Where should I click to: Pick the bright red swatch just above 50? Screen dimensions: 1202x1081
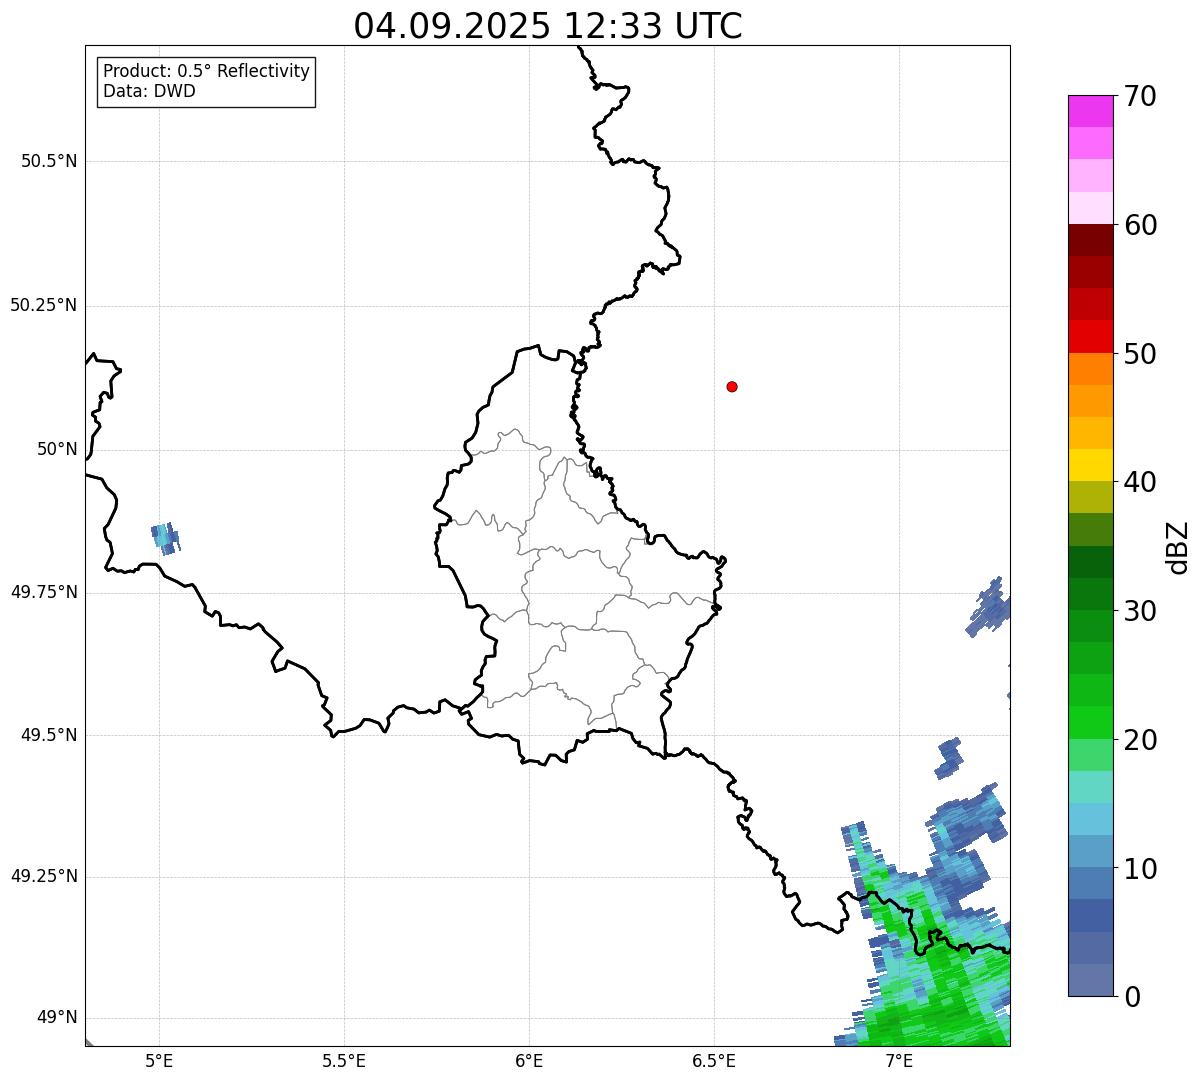[1090, 336]
